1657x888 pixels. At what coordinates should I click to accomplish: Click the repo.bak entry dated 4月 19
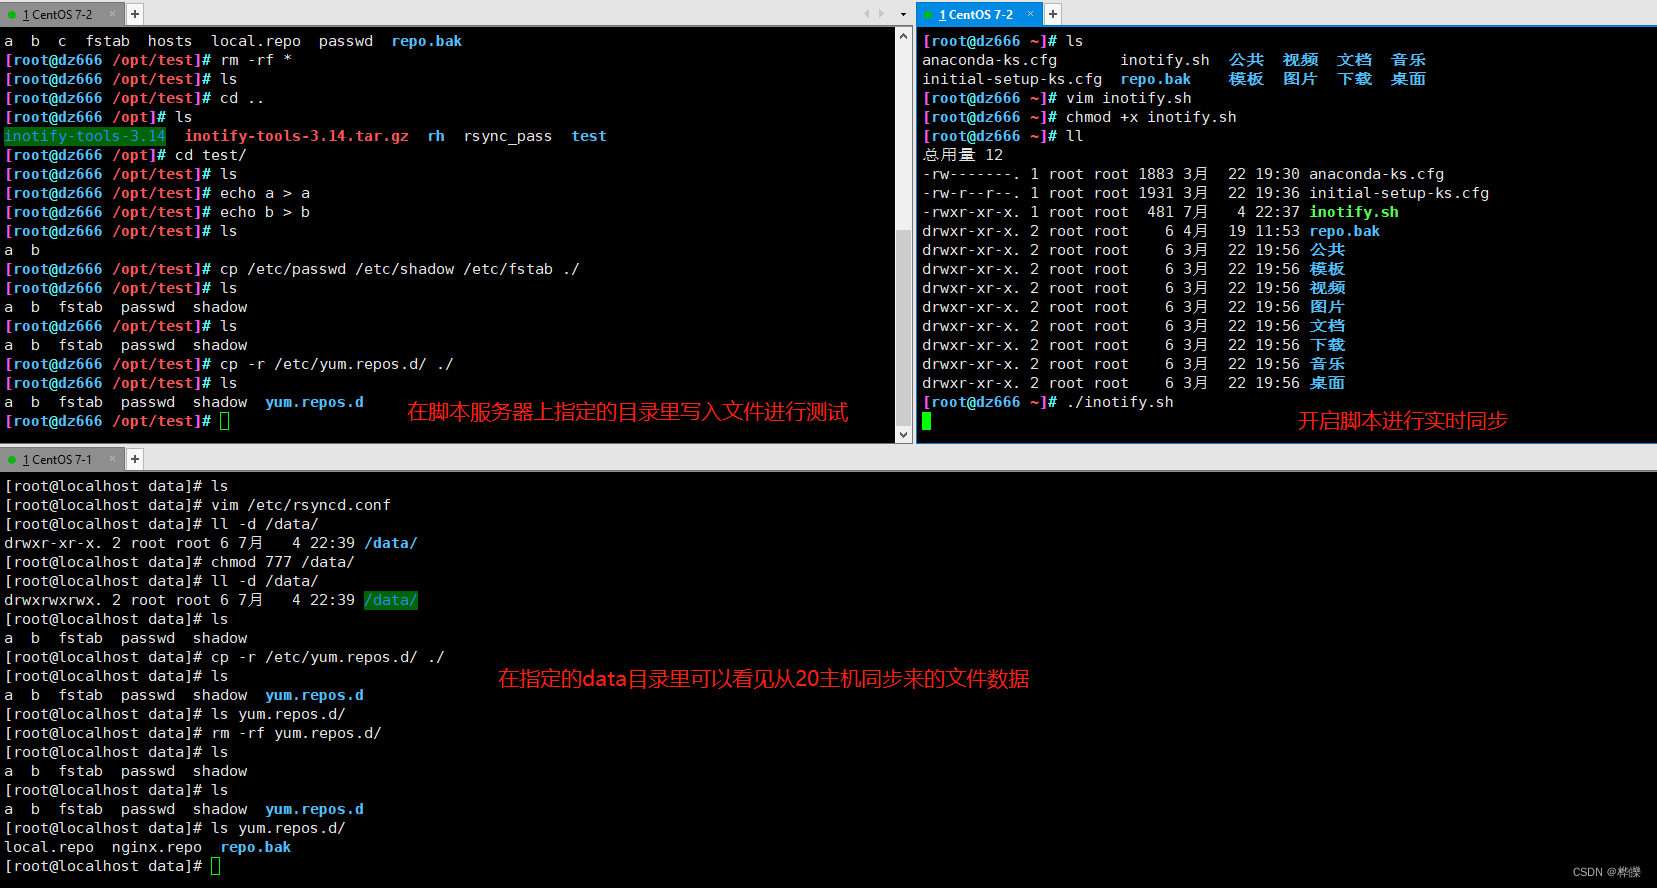click(x=1345, y=231)
